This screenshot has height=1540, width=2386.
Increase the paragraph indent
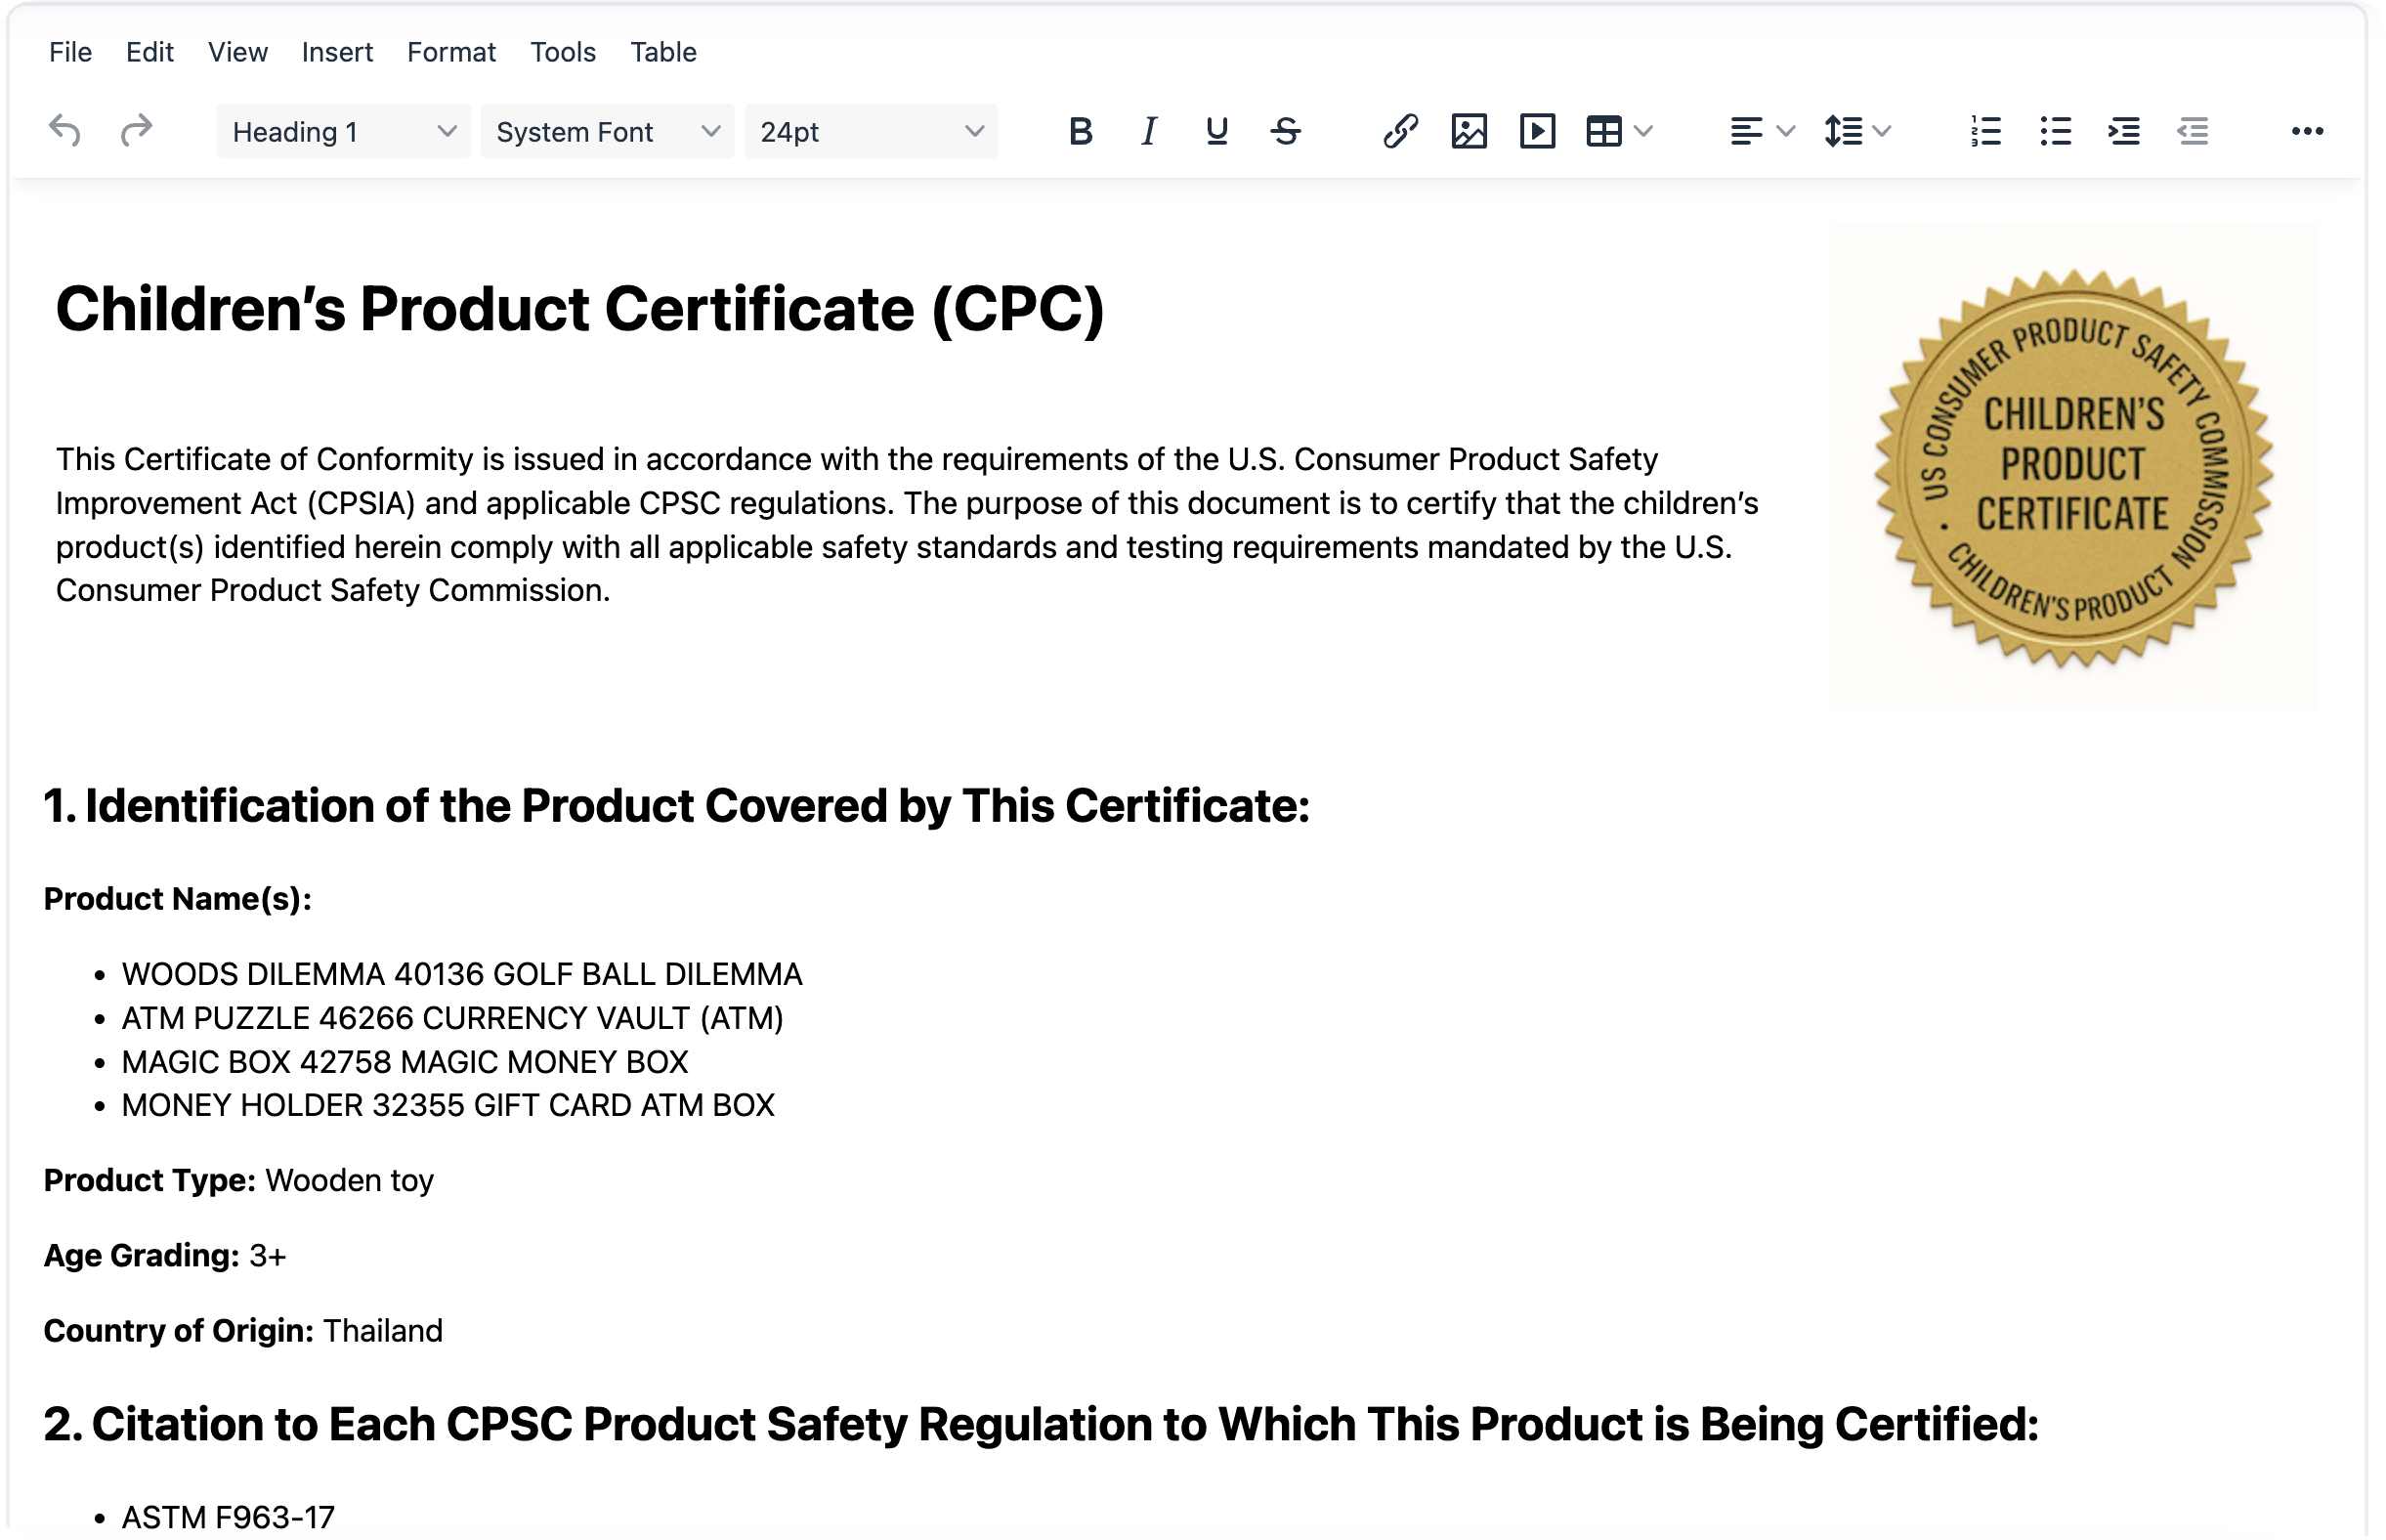(2124, 131)
